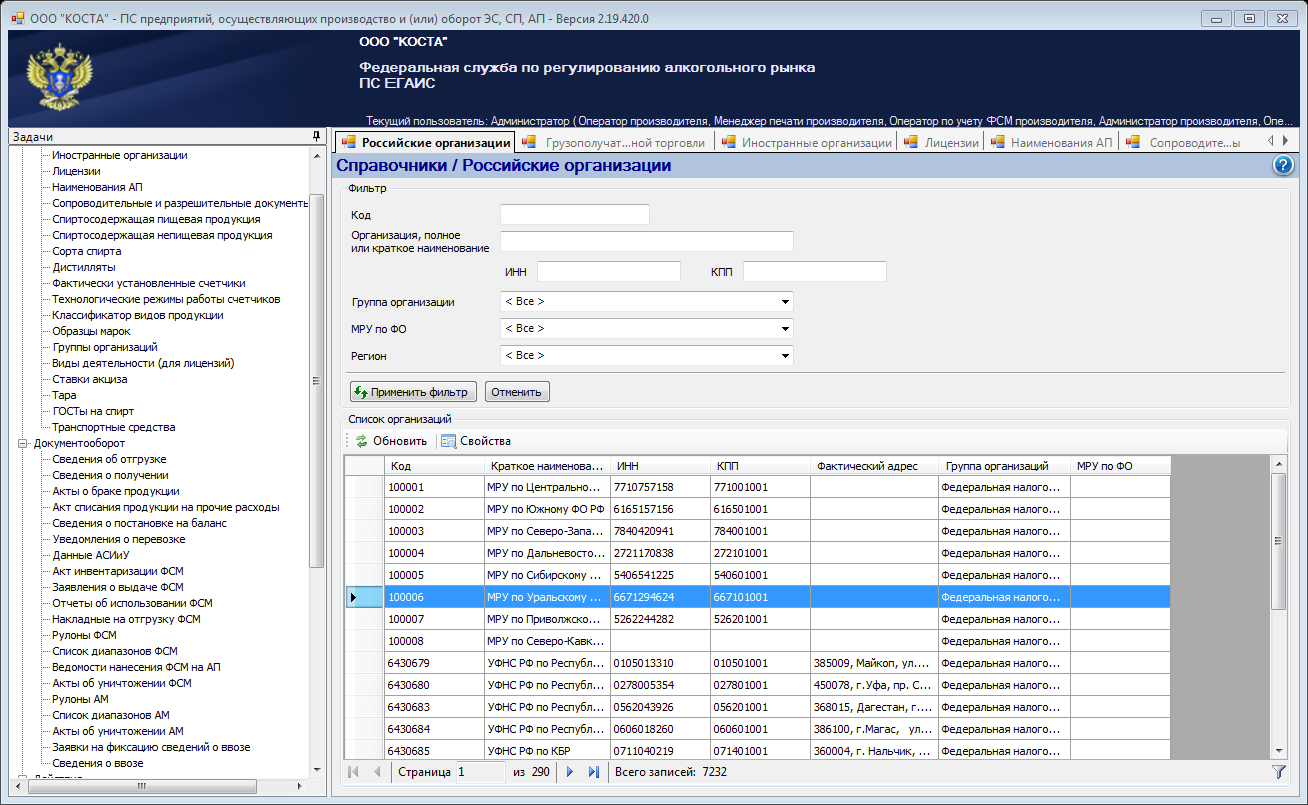Switch to Иностранные организации tab
The image size is (1308, 805).
(x=806, y=143)
